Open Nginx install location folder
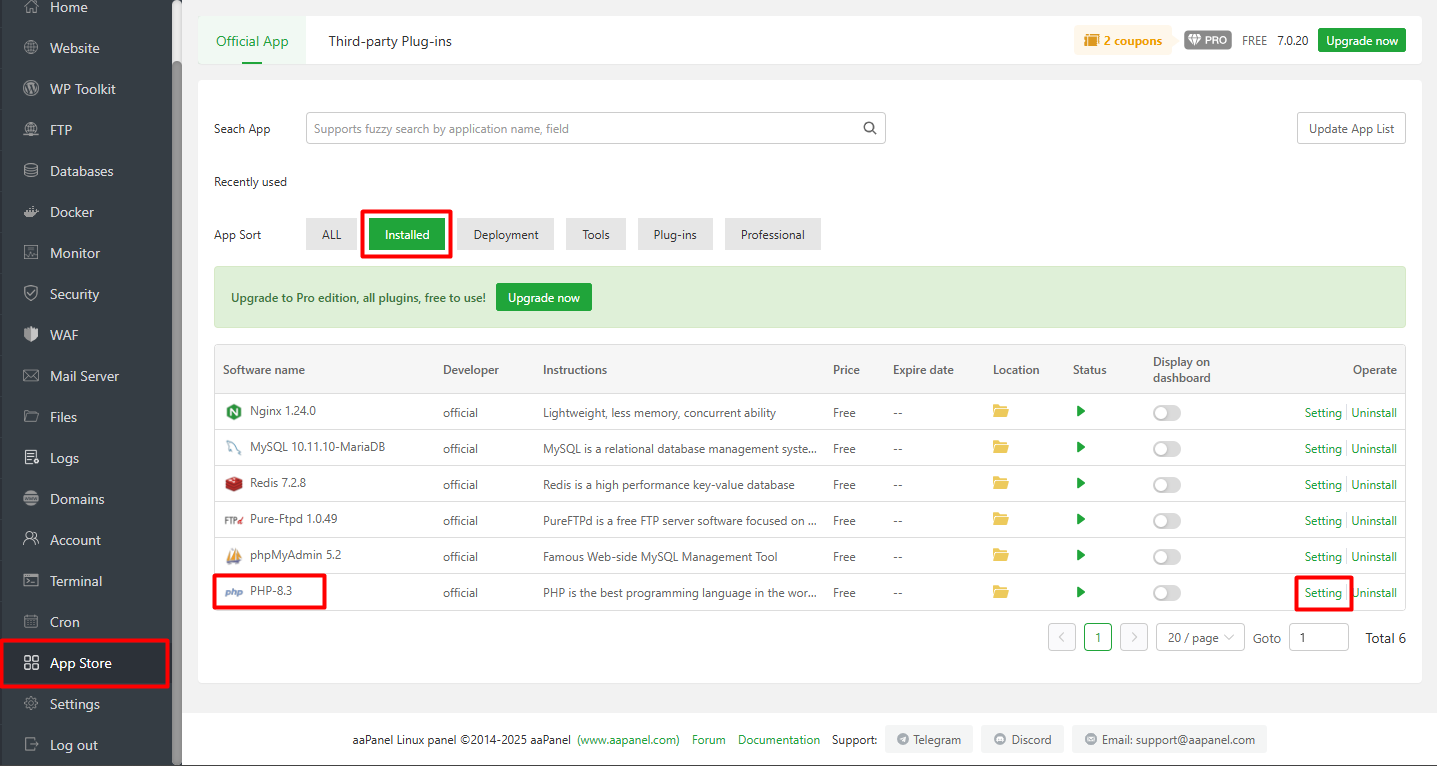This screenshot has width=1437, height=766. 1001,411
